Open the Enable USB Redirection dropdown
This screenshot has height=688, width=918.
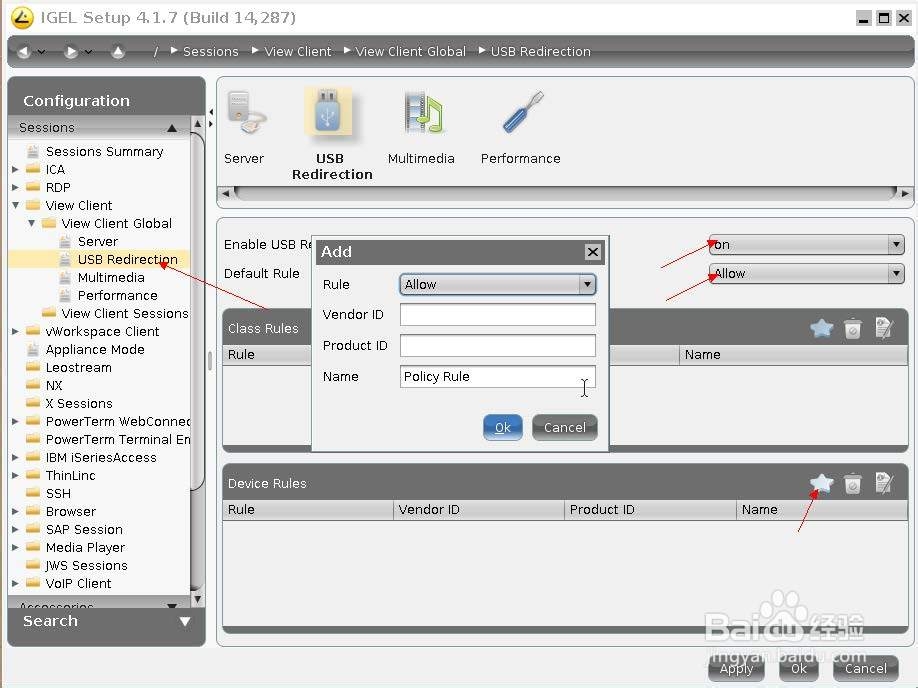pyautogui.click(x=807, y=245)
